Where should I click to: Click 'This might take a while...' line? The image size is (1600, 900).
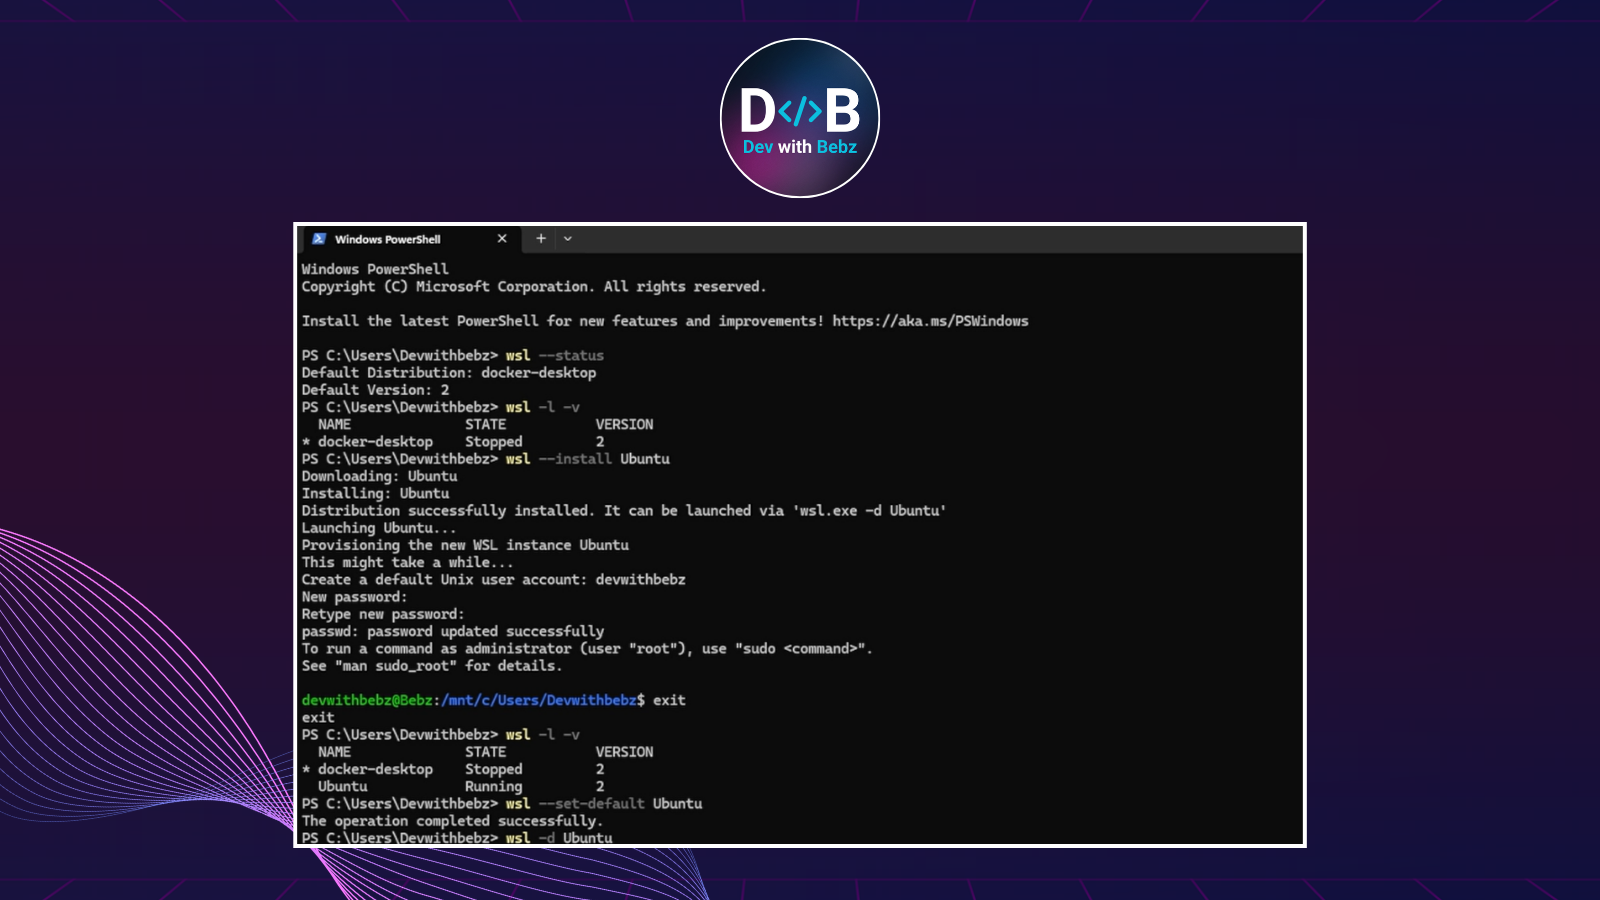click(407, 562)
